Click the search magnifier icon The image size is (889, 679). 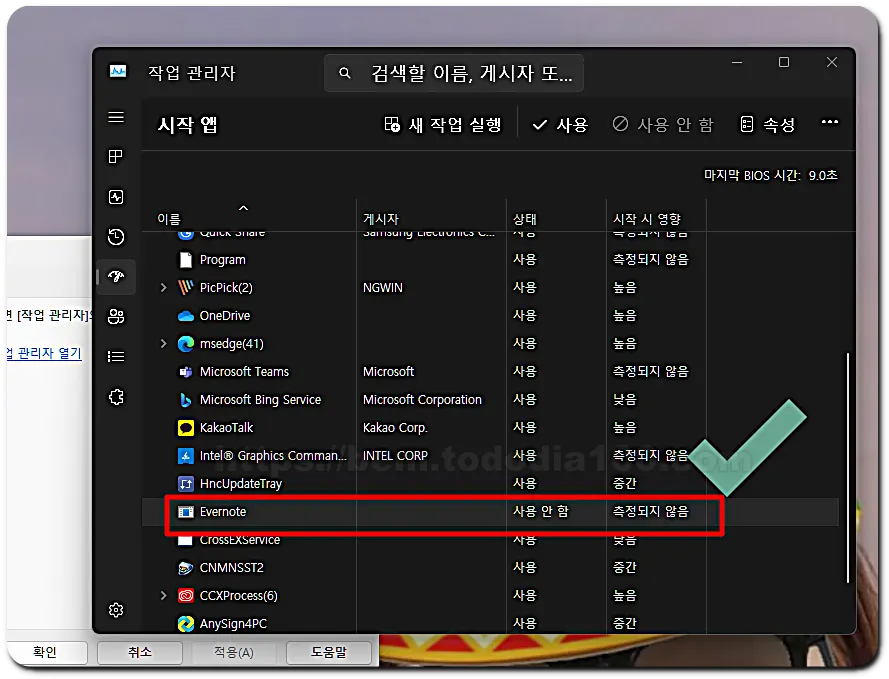[x=345, y=73]
